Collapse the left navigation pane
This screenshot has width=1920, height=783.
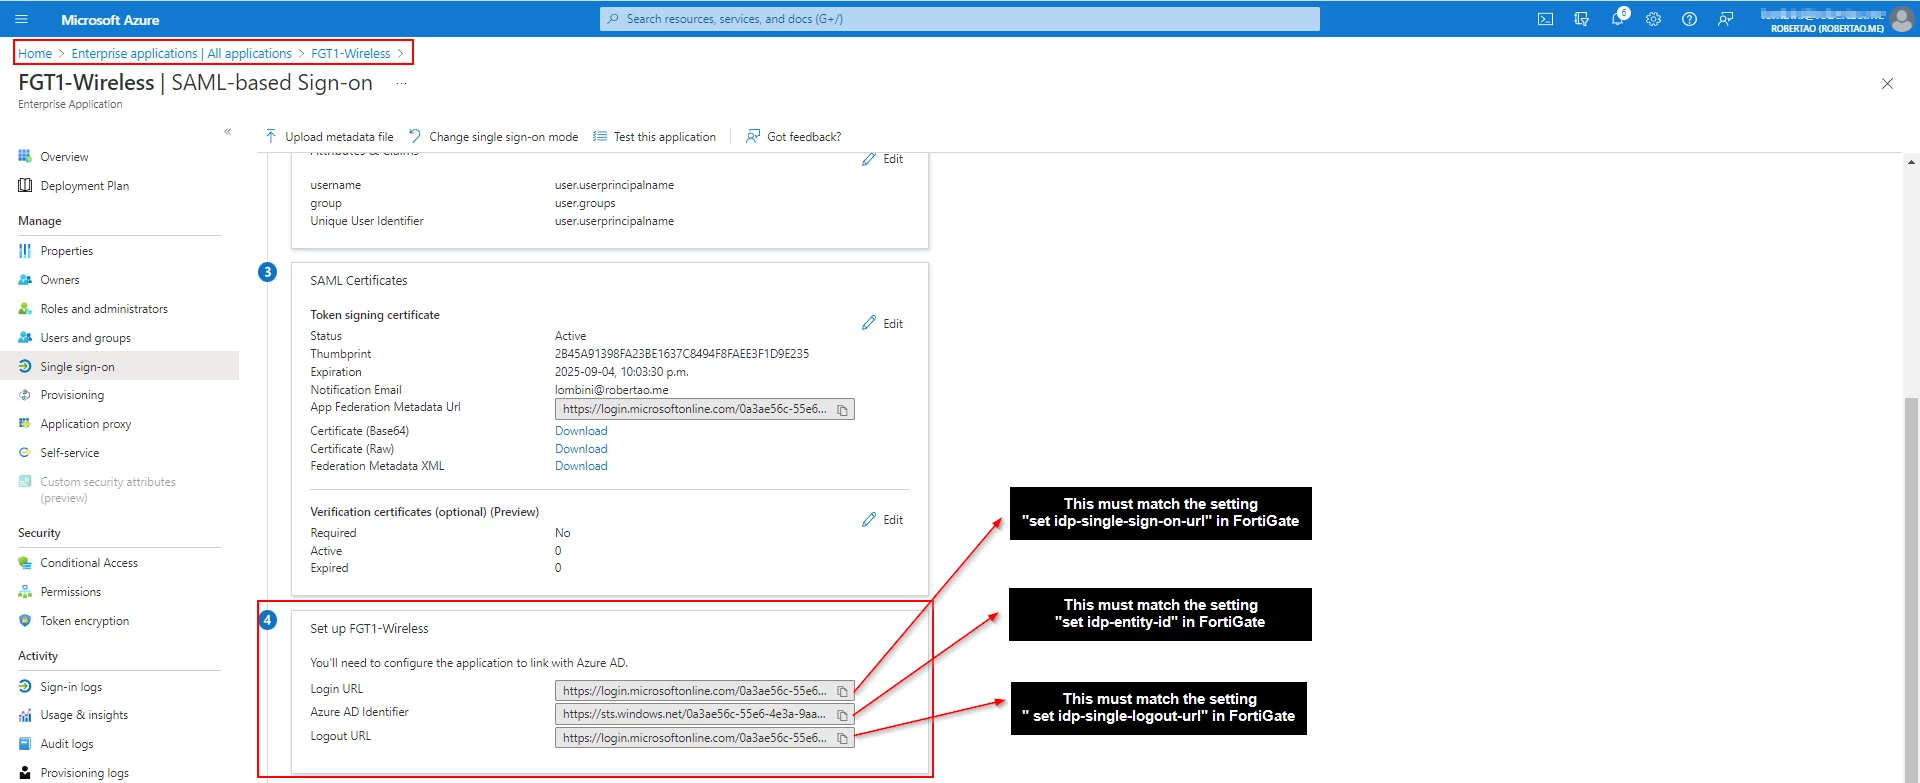coord(227,132)
